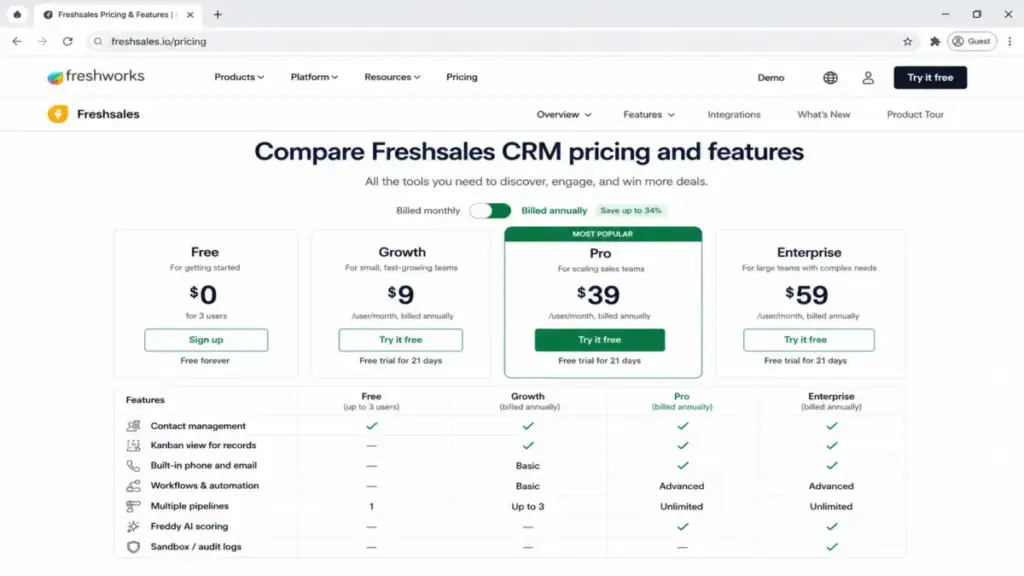Click the Kanban view for records label

203,445
